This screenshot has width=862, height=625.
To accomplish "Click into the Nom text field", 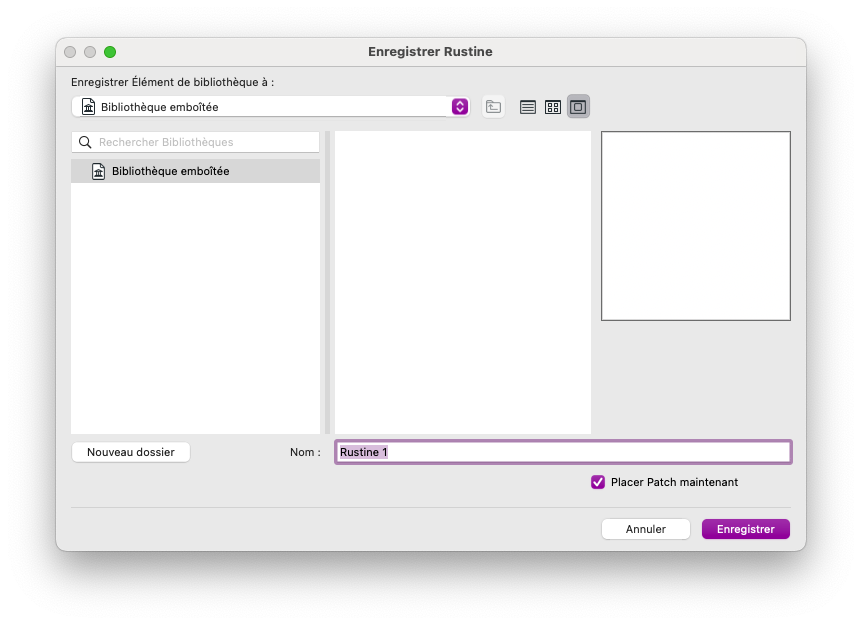I will click(563, 452).
